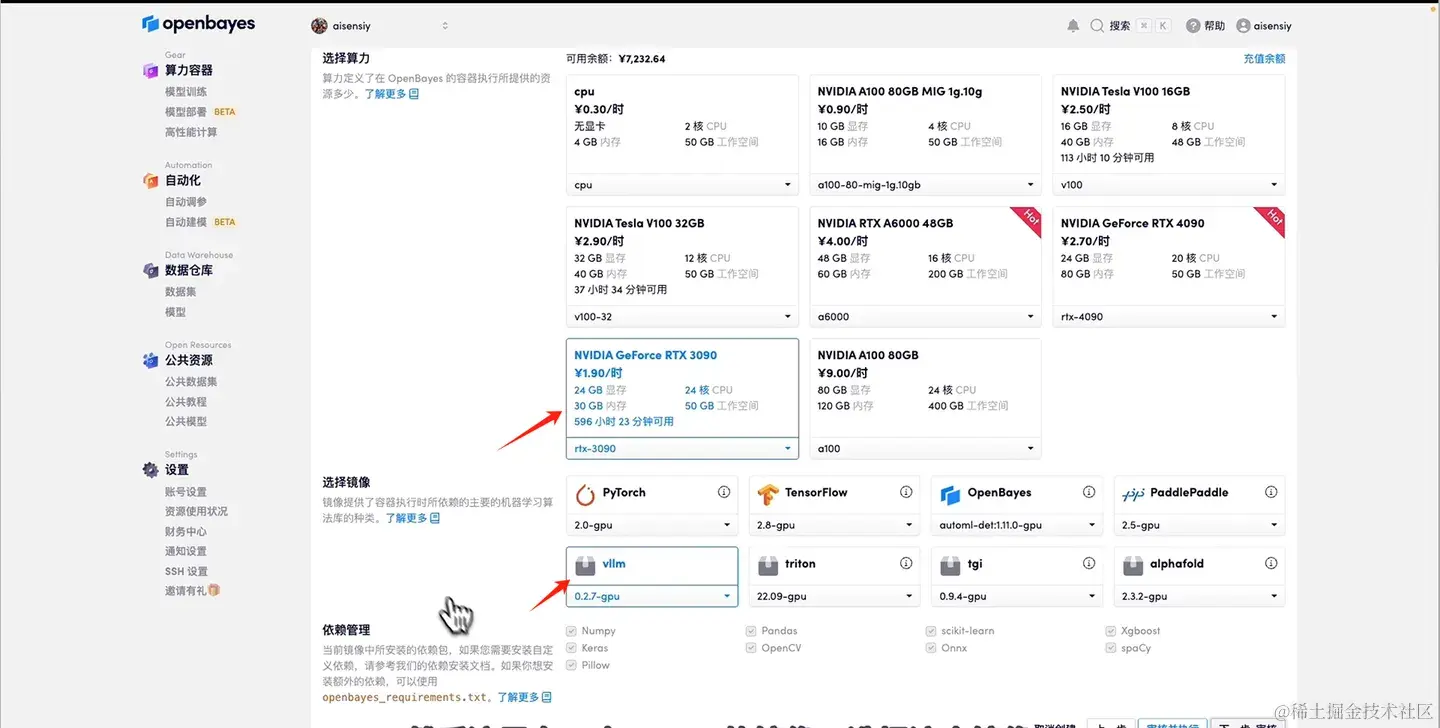Open the a100-80-mig-1g.10gb dropdown
This screenshot has width=1440, height=728.
[925, 185]
